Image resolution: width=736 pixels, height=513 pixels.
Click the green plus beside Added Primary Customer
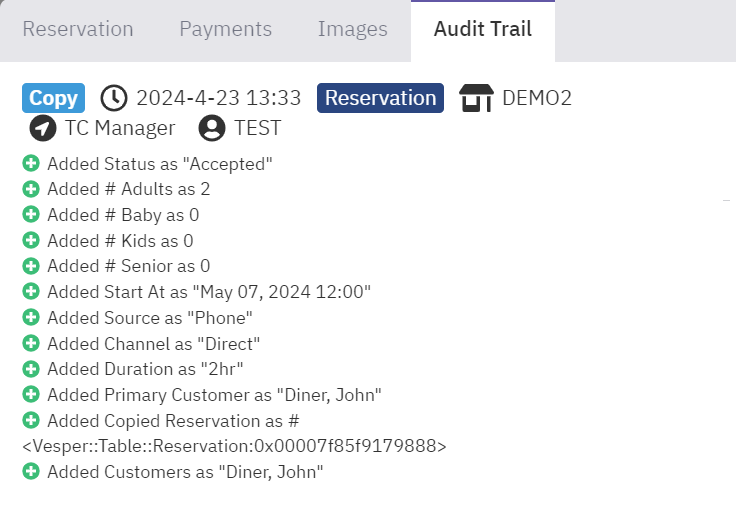click(31, 395)
